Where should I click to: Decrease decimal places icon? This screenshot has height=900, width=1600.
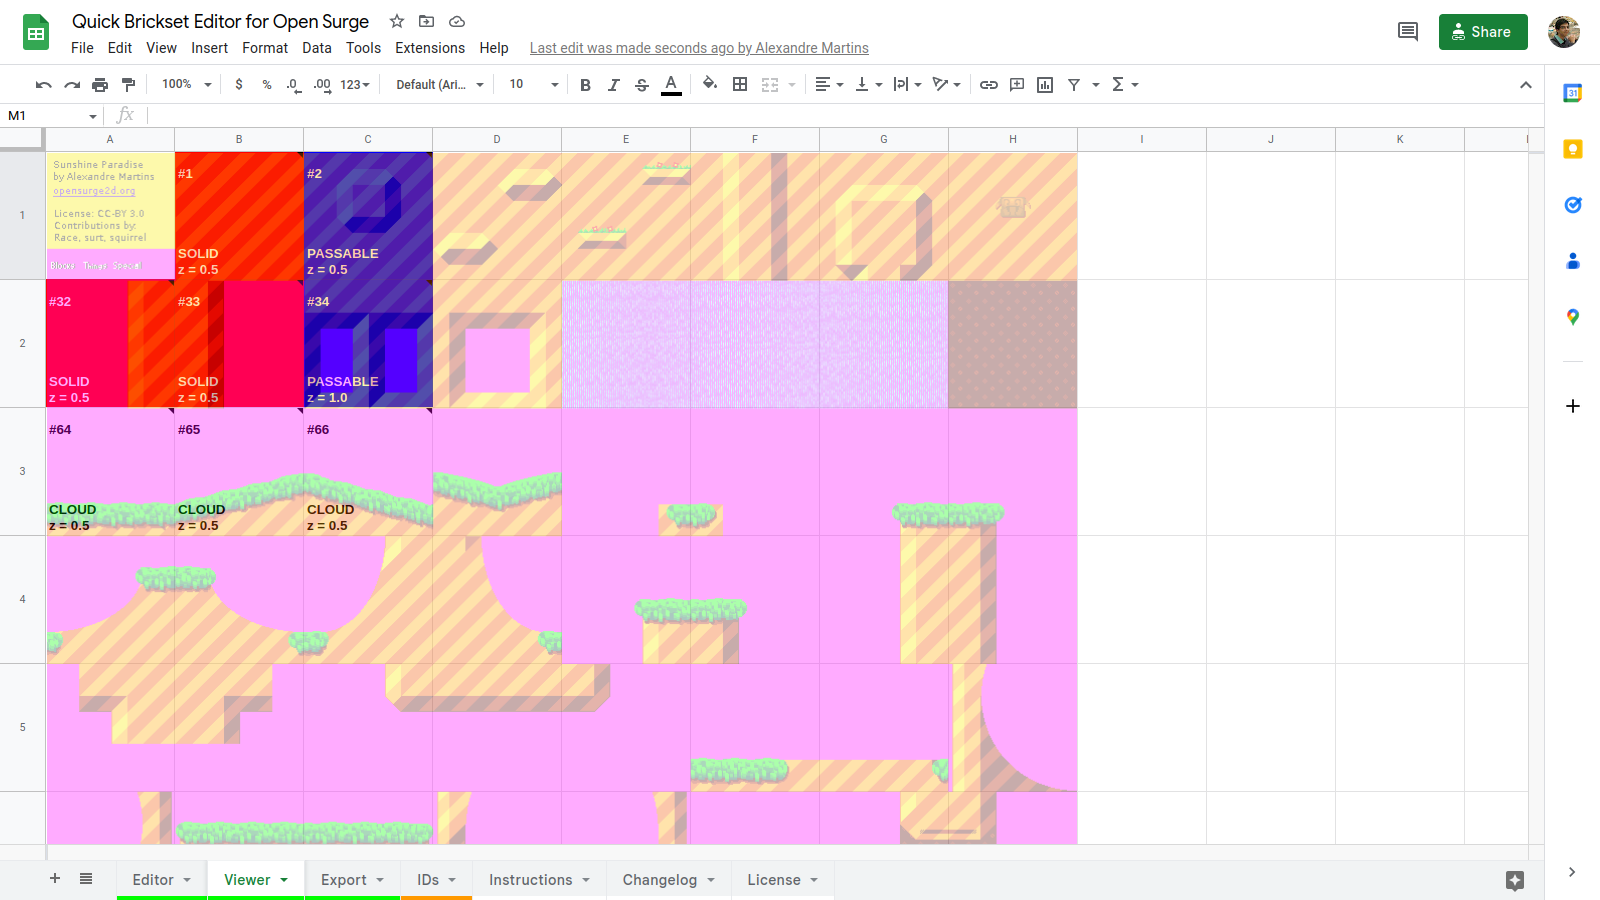pyautogui.click(x=293, y=85)
